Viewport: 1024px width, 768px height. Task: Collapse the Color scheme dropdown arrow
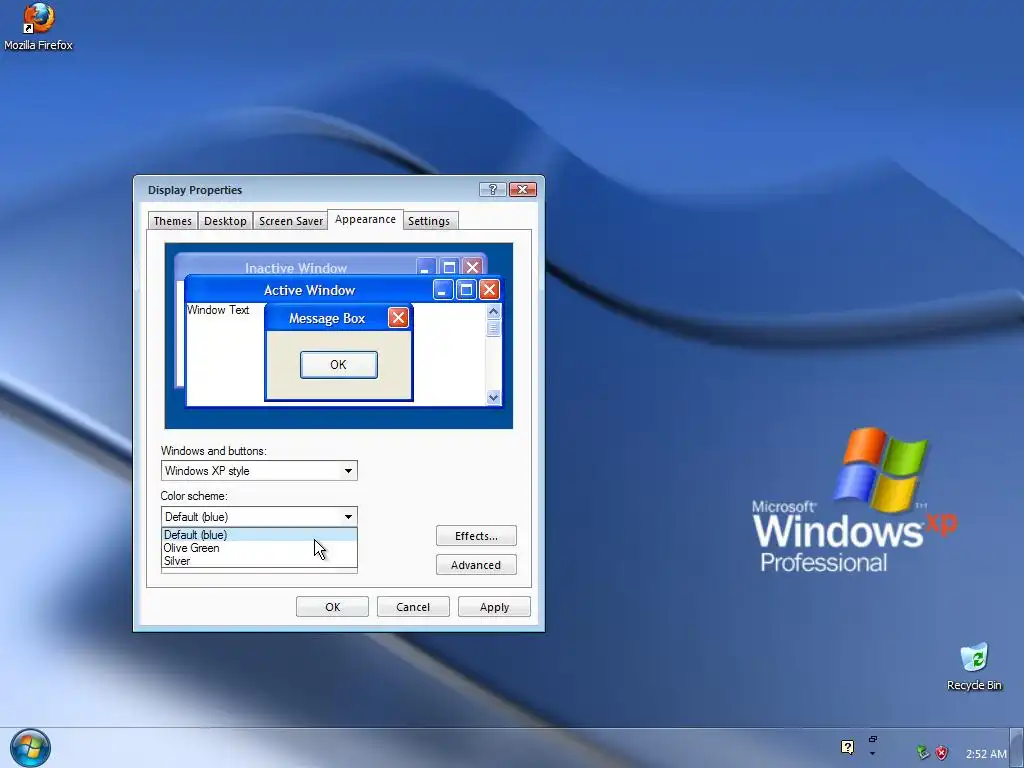348,517
